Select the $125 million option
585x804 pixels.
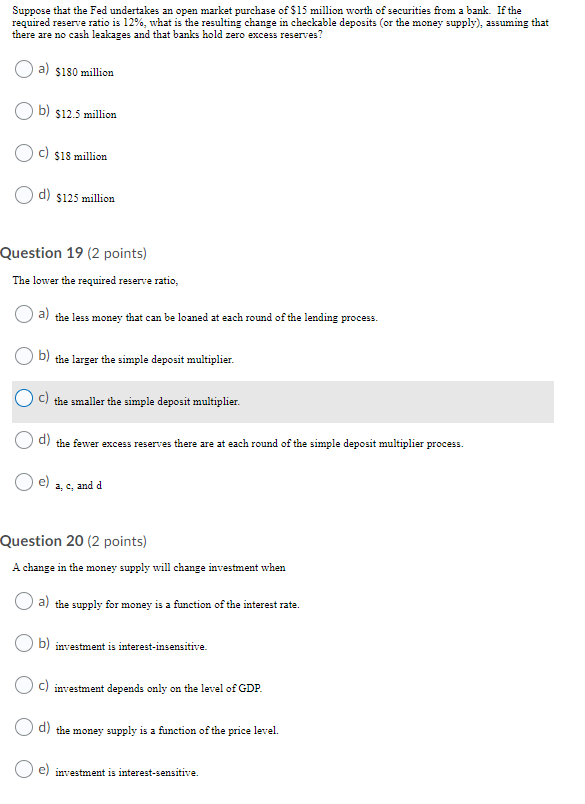(24, 195)
